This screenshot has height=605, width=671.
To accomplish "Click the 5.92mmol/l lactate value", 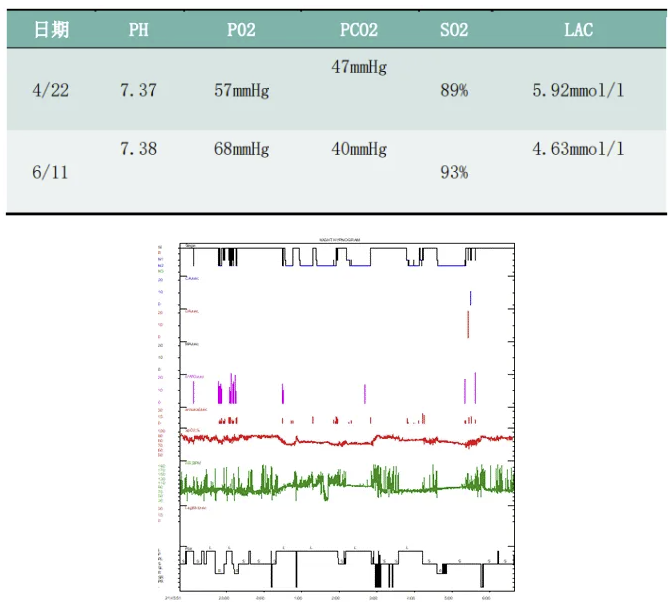I will tap(578, 90).
